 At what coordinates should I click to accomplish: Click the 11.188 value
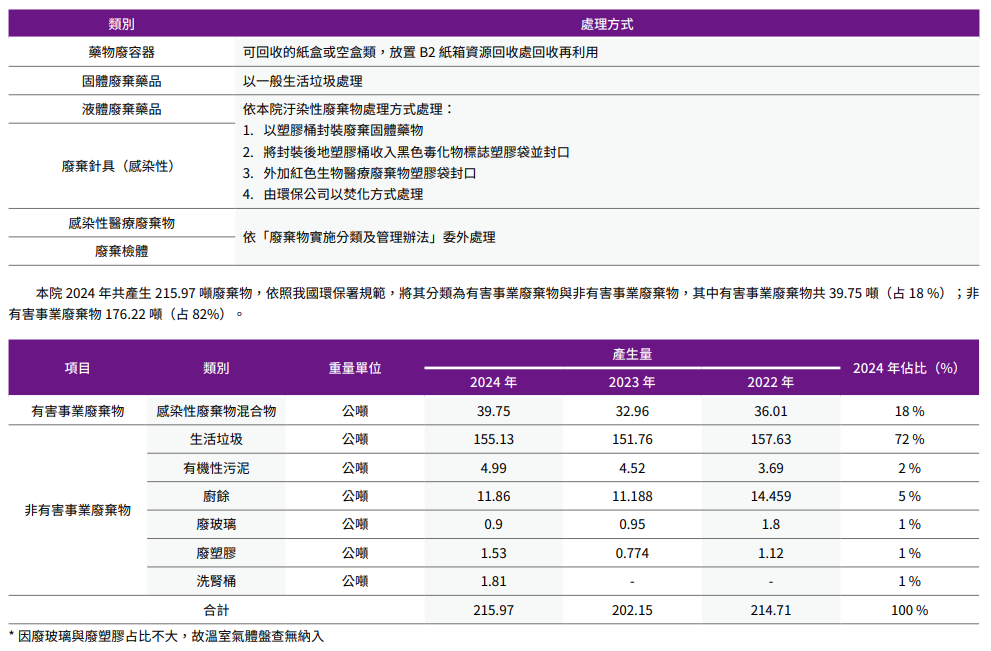[632, 496]
